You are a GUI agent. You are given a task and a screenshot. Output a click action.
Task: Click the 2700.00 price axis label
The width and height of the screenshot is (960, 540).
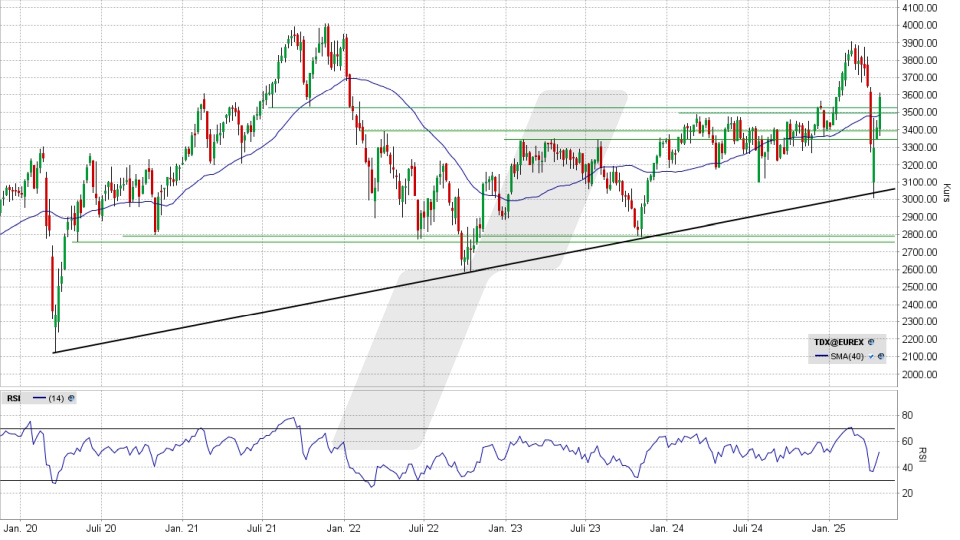pos(920,252)
